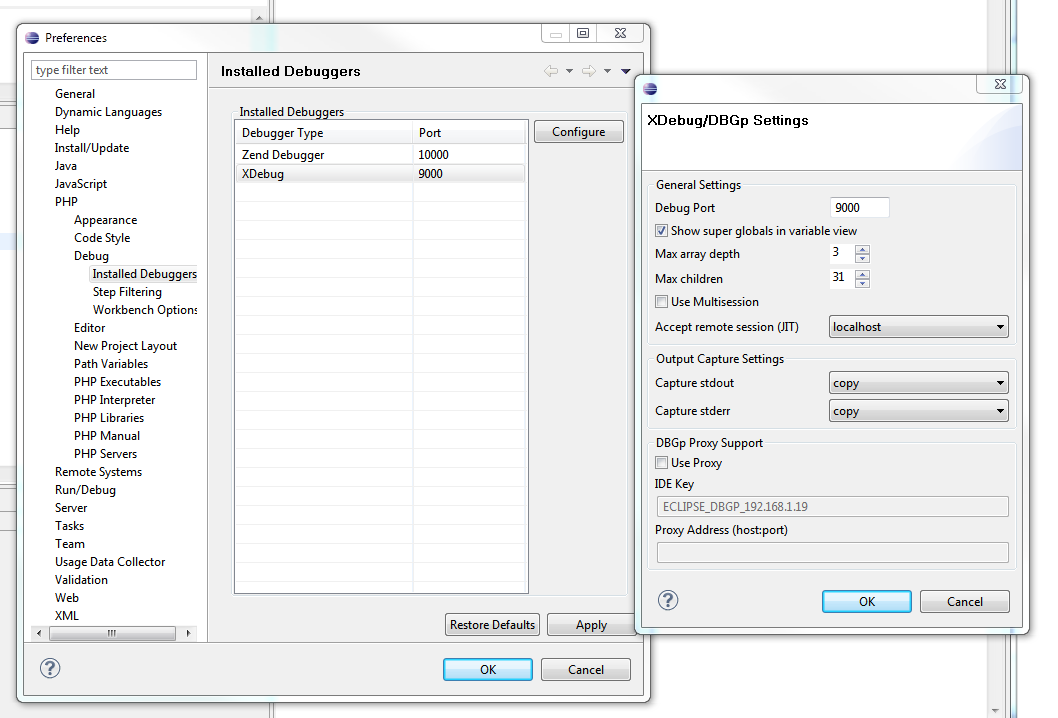
Task: Select JavaScript in preferences tree
Action: (81, 184)
